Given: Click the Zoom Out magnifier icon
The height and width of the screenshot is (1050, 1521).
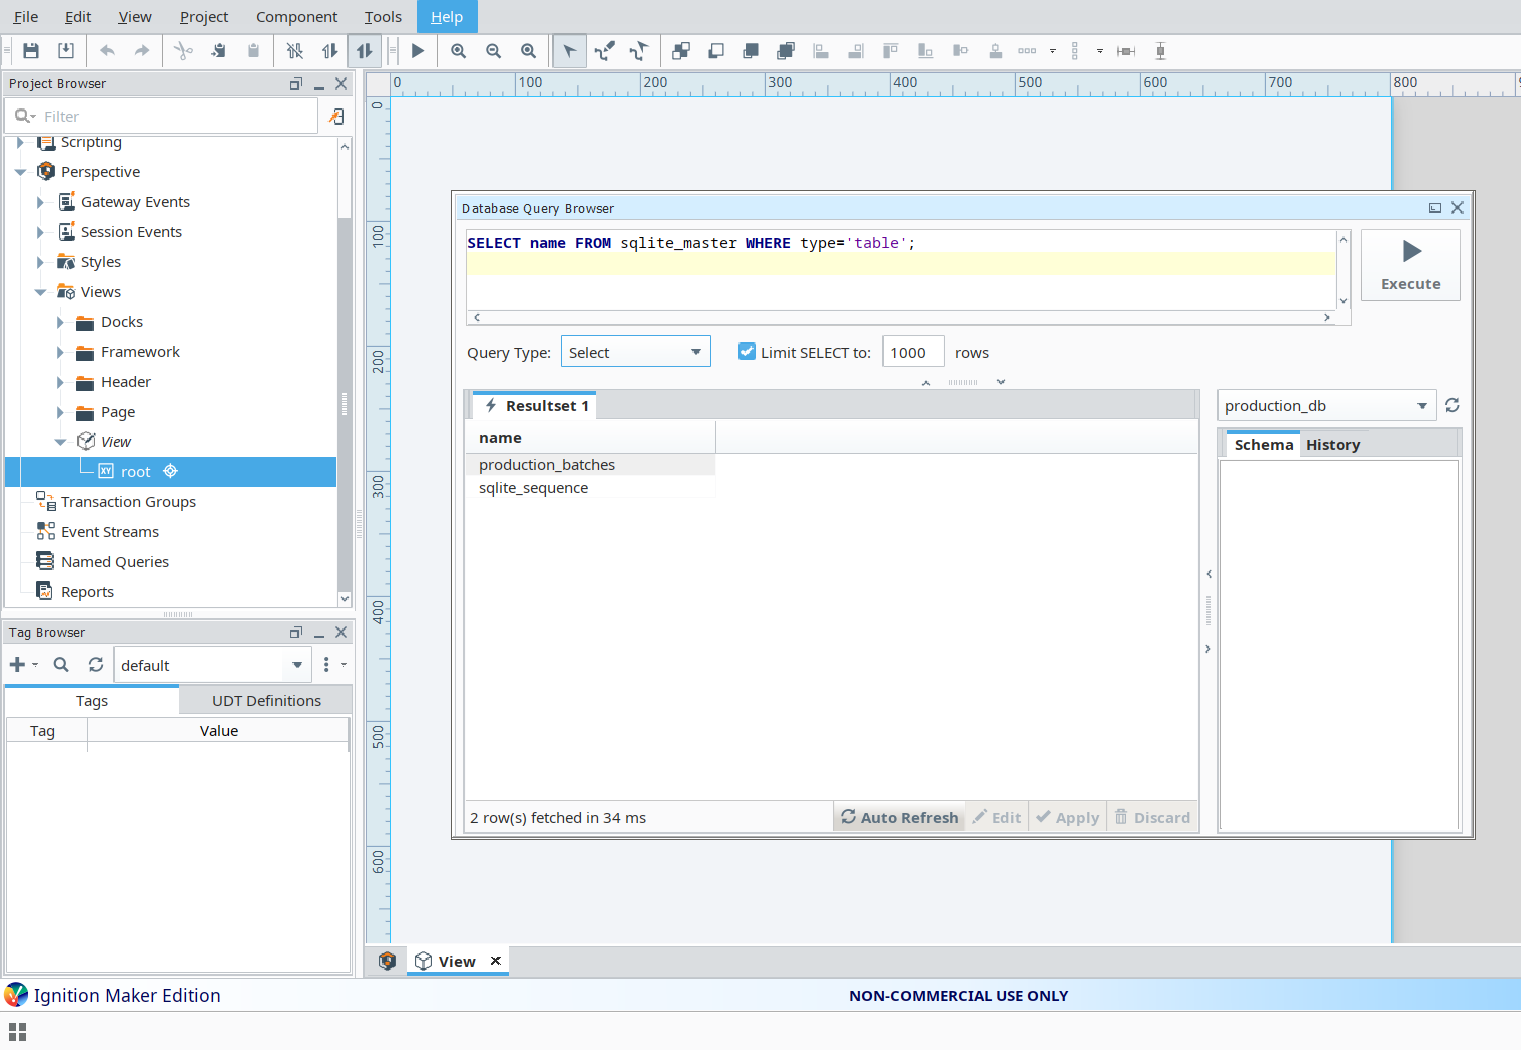Looking at the screenshot, I should 494,51.
